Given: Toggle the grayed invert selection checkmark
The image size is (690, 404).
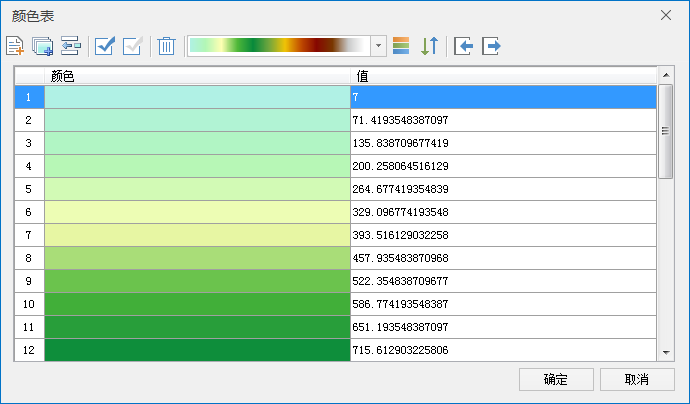Looking at the screenshot, I should (132, 46).
